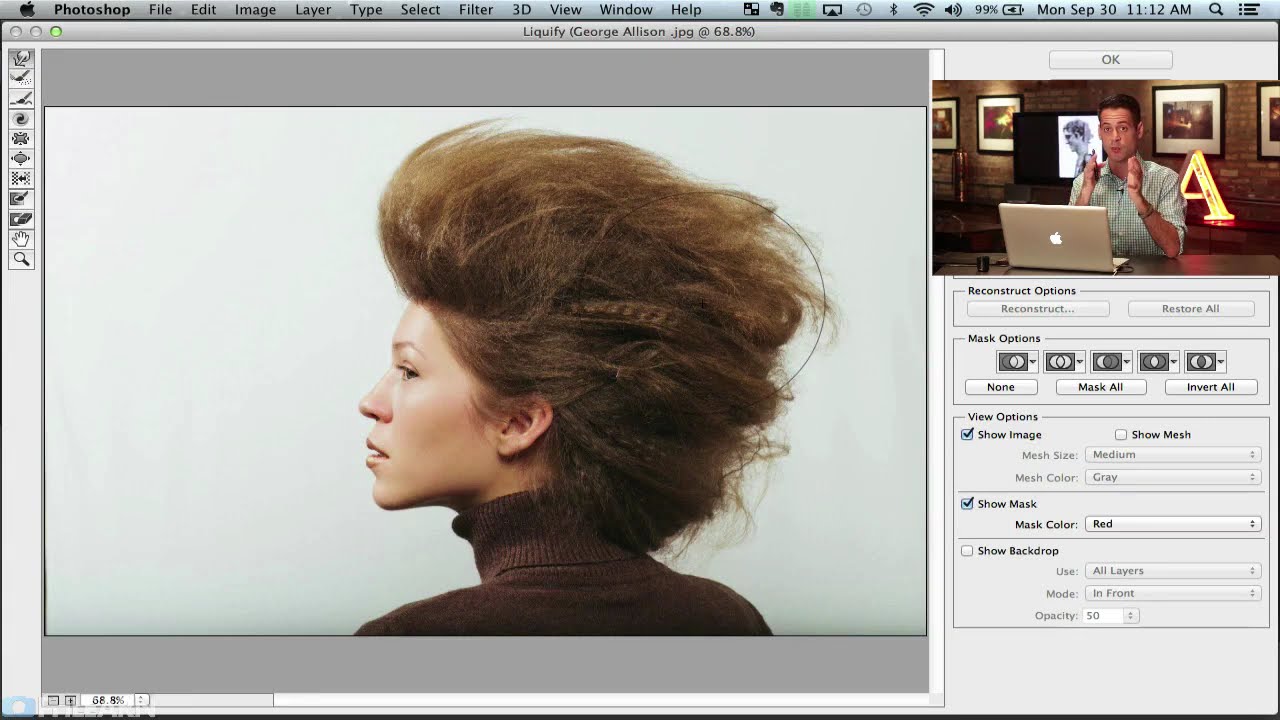Click the Bluetooth menu bar icon
This screenshot has height=720, width=1280.
click(894, 10)
